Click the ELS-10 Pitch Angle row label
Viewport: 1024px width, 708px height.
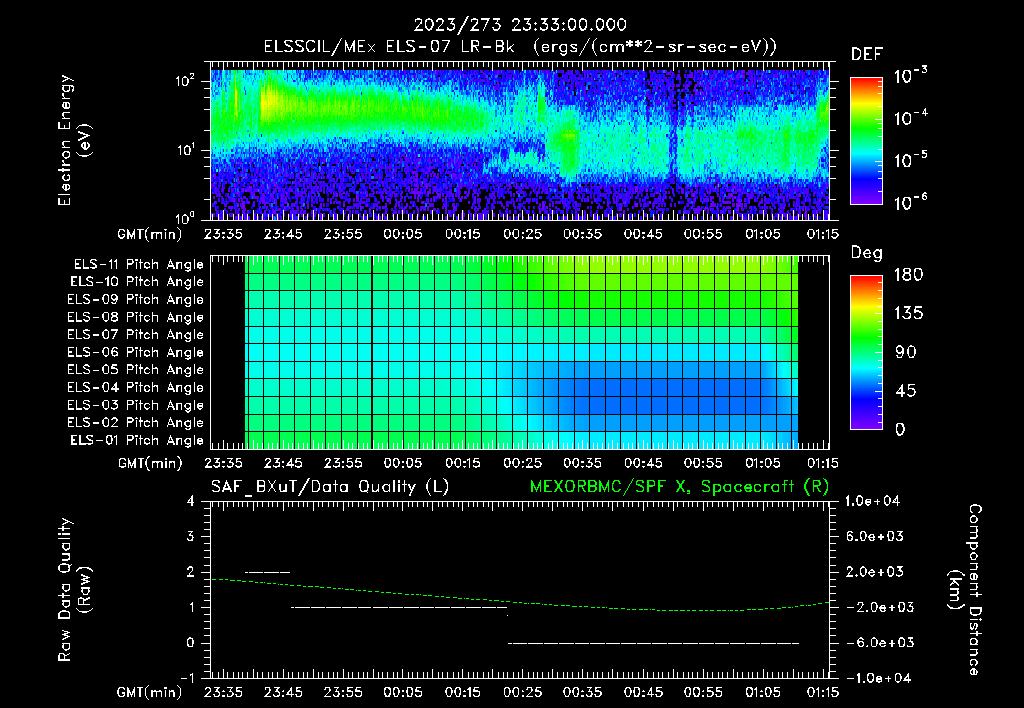pos(137,282)
